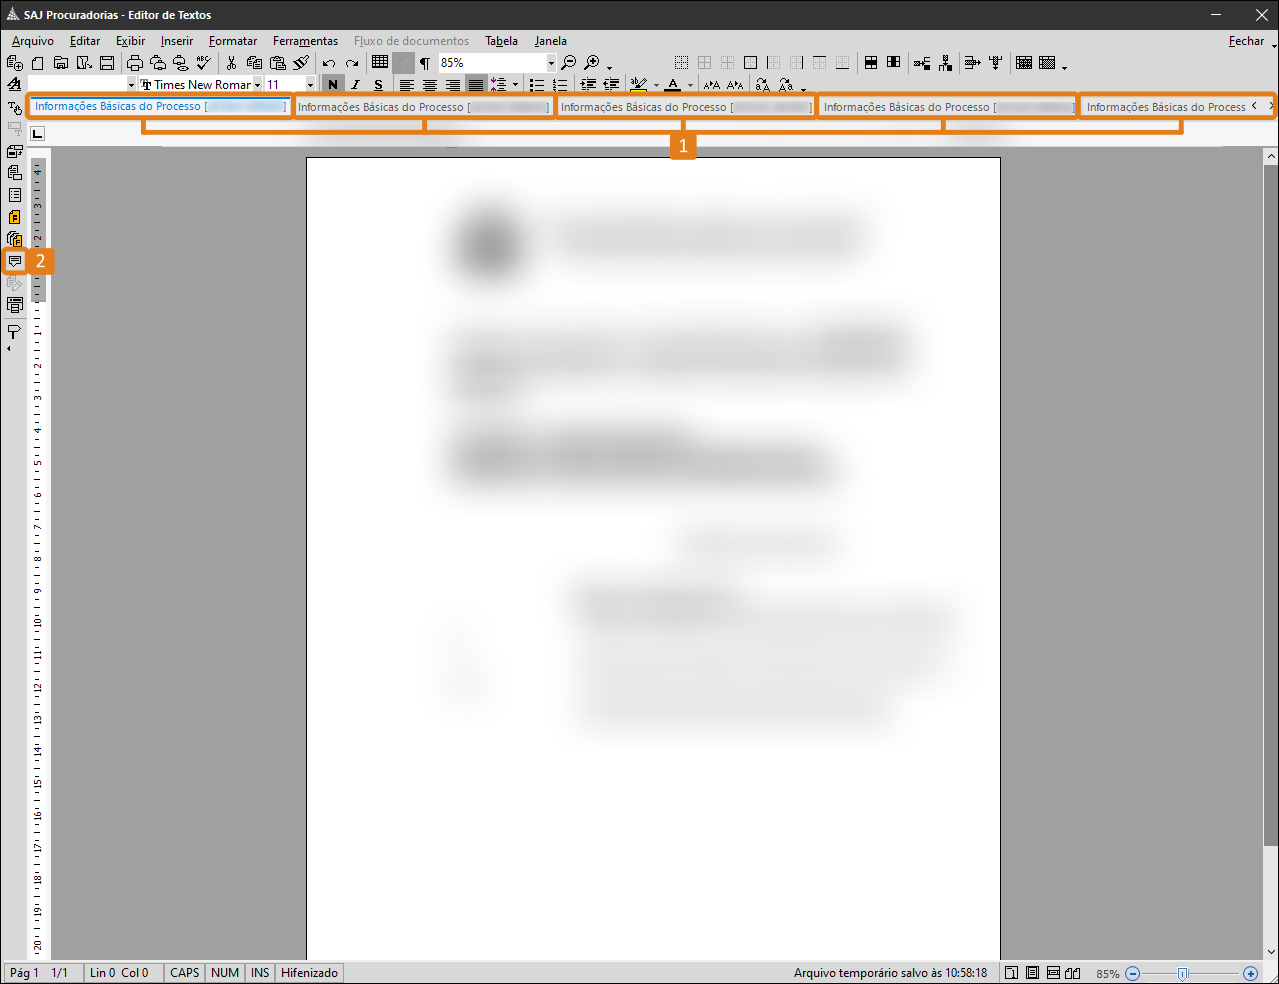Click the format painter brush icon
The height and width of the screenshot is (984, 1279).
(301, 63)
